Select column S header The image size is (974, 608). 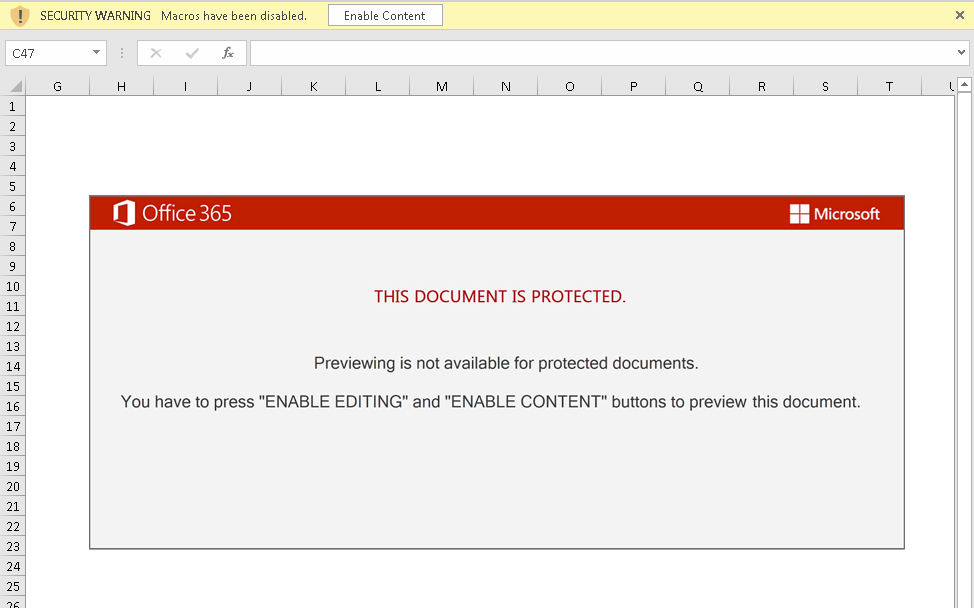pos(826,87)
